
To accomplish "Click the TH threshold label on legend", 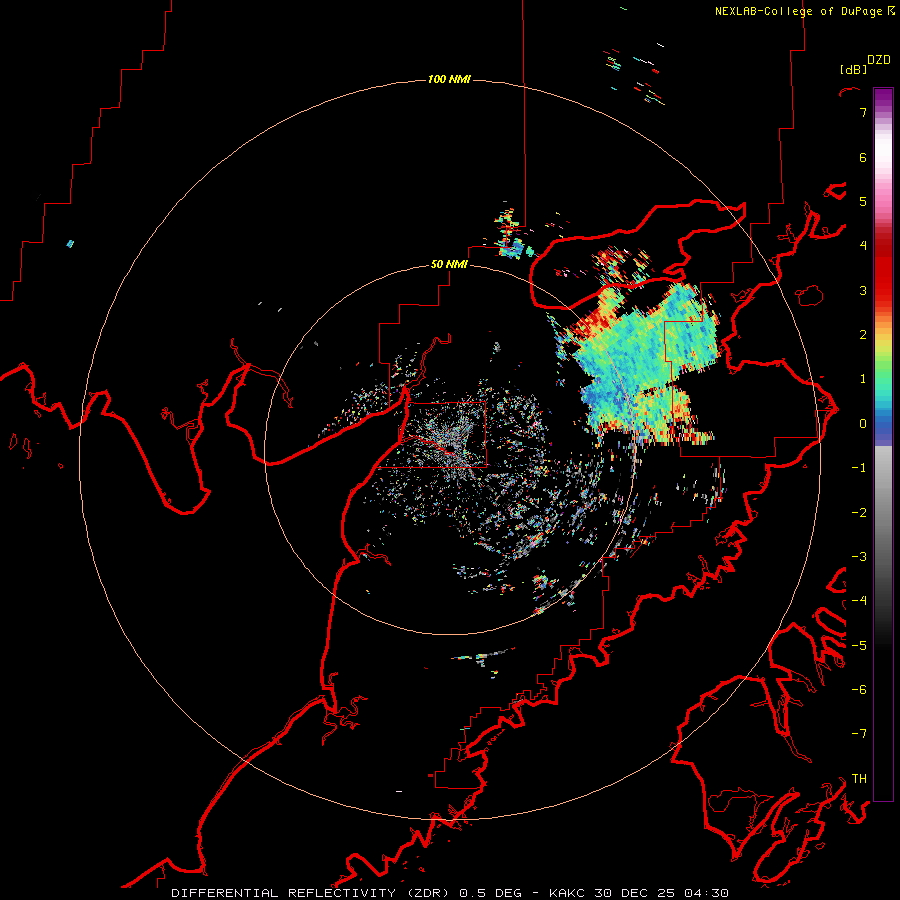I will 859,779.
